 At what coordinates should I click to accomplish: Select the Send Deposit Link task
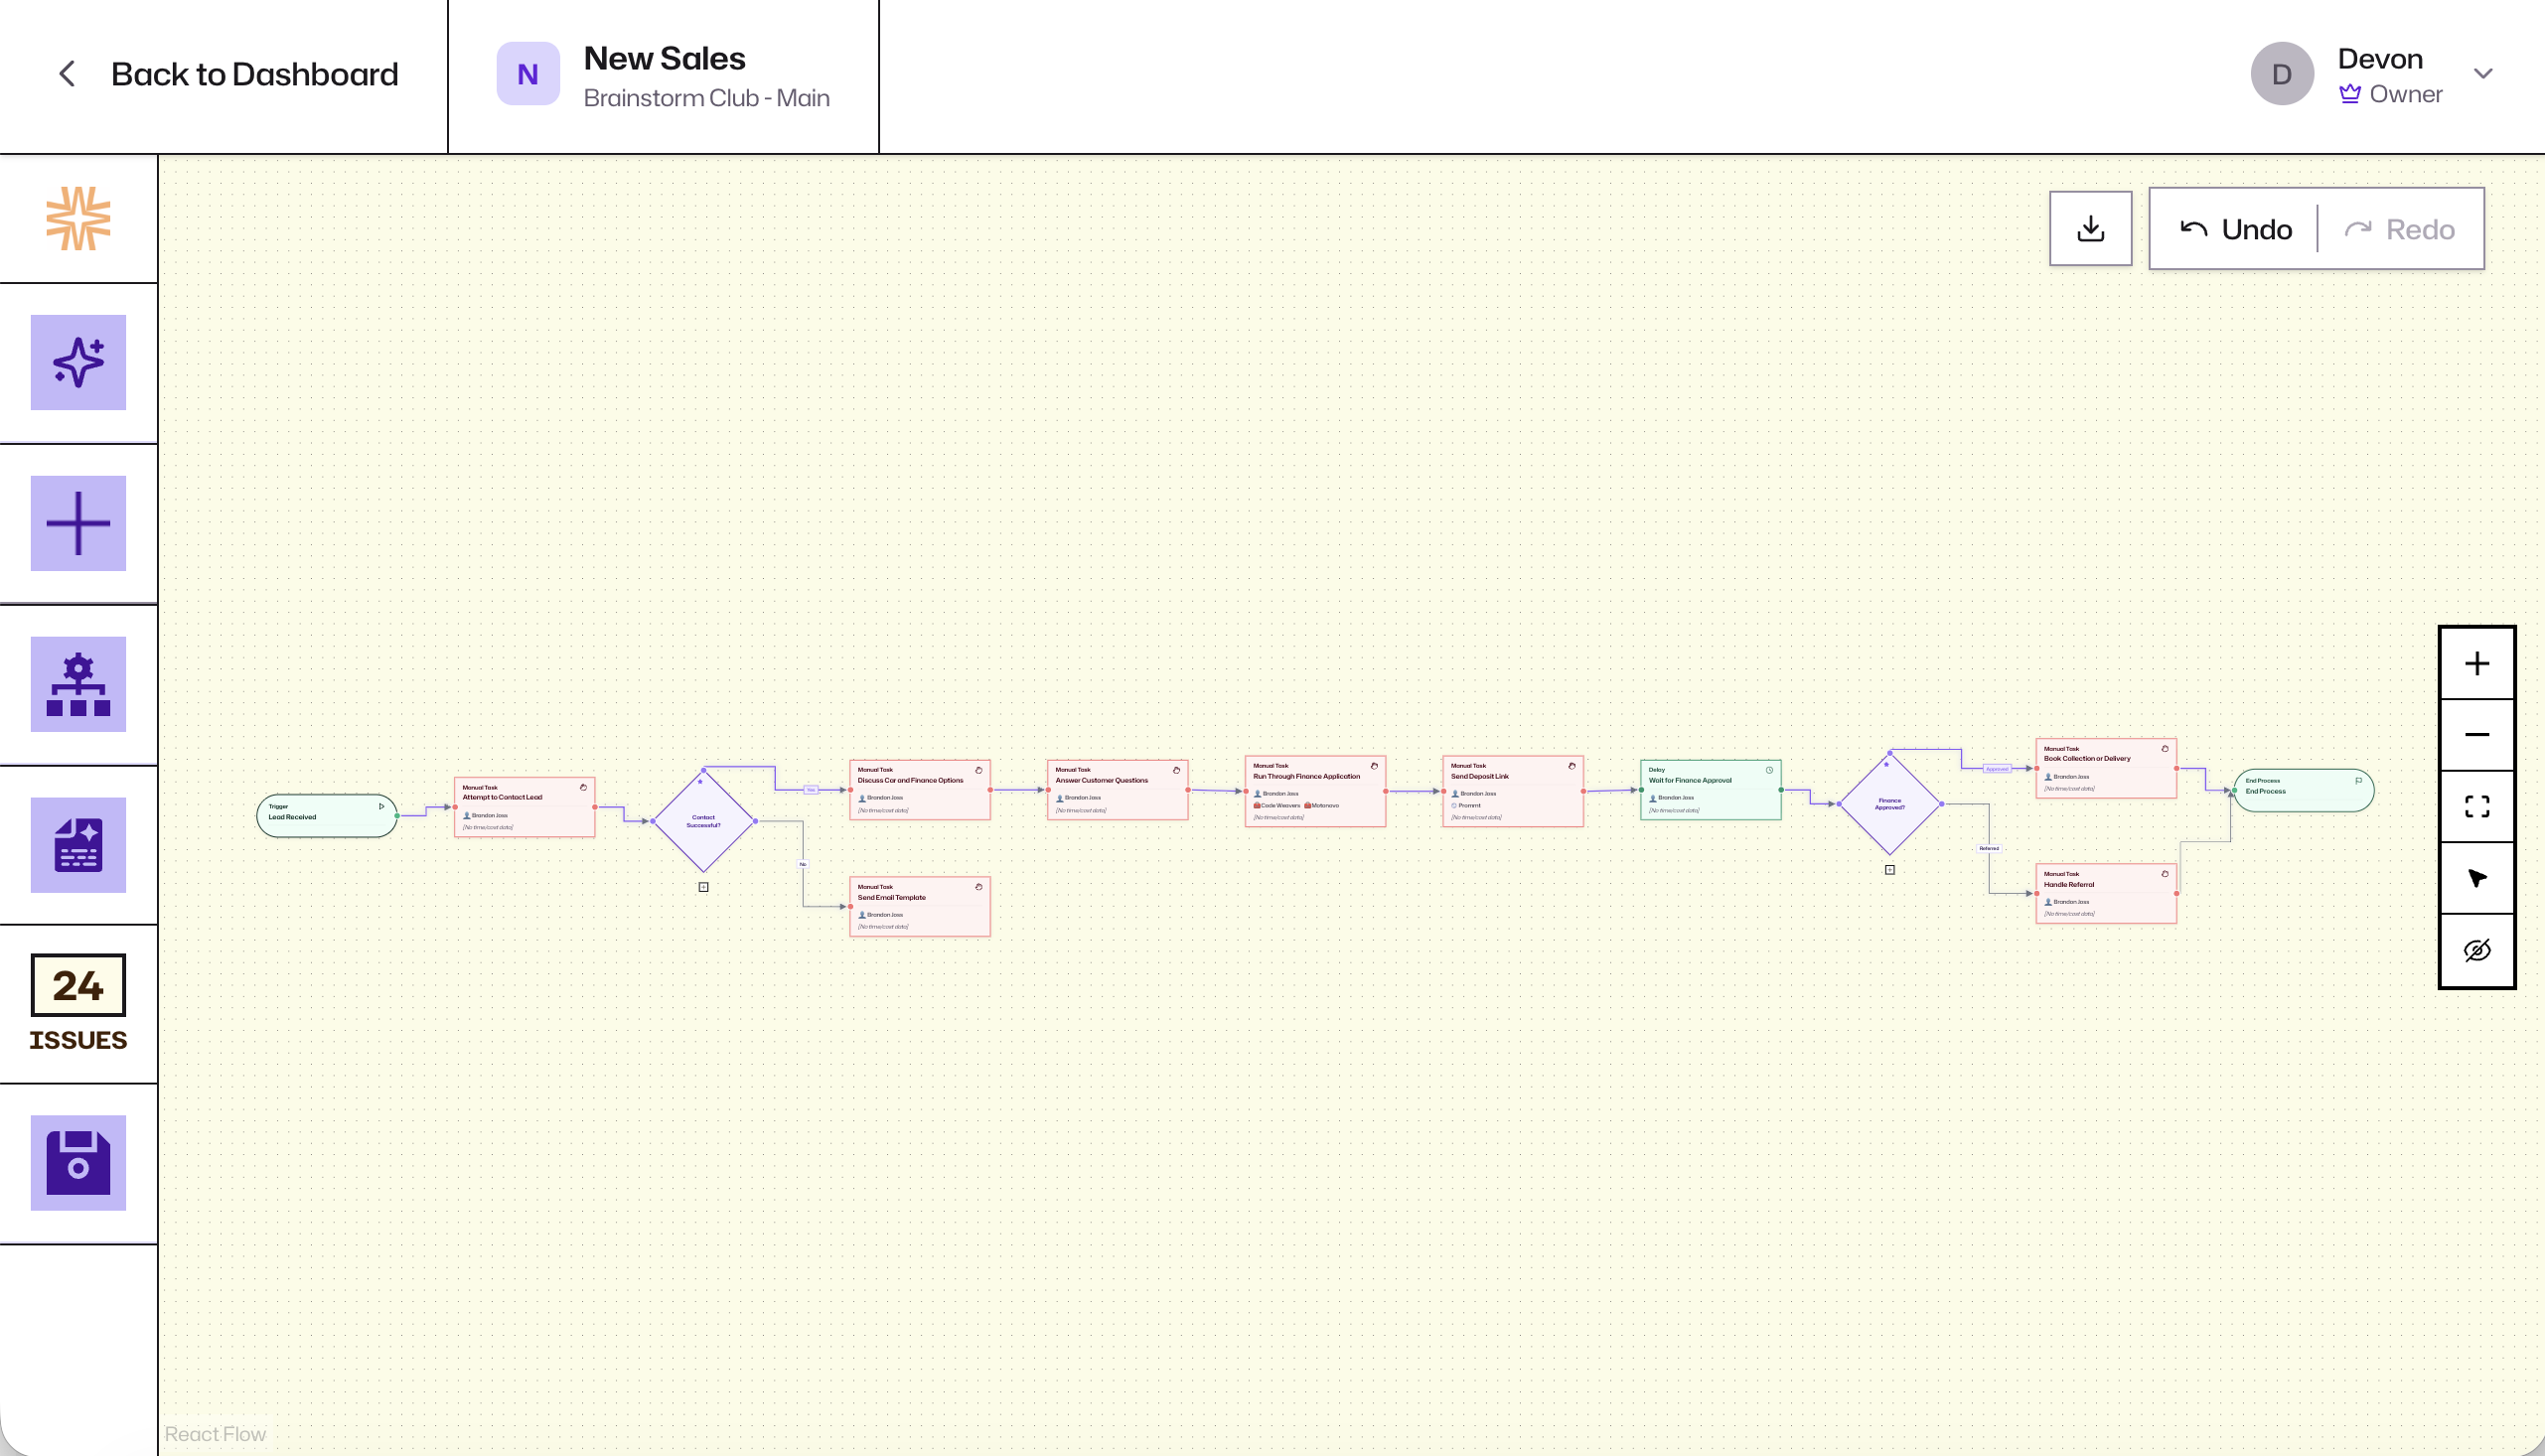pos(1513,791)
